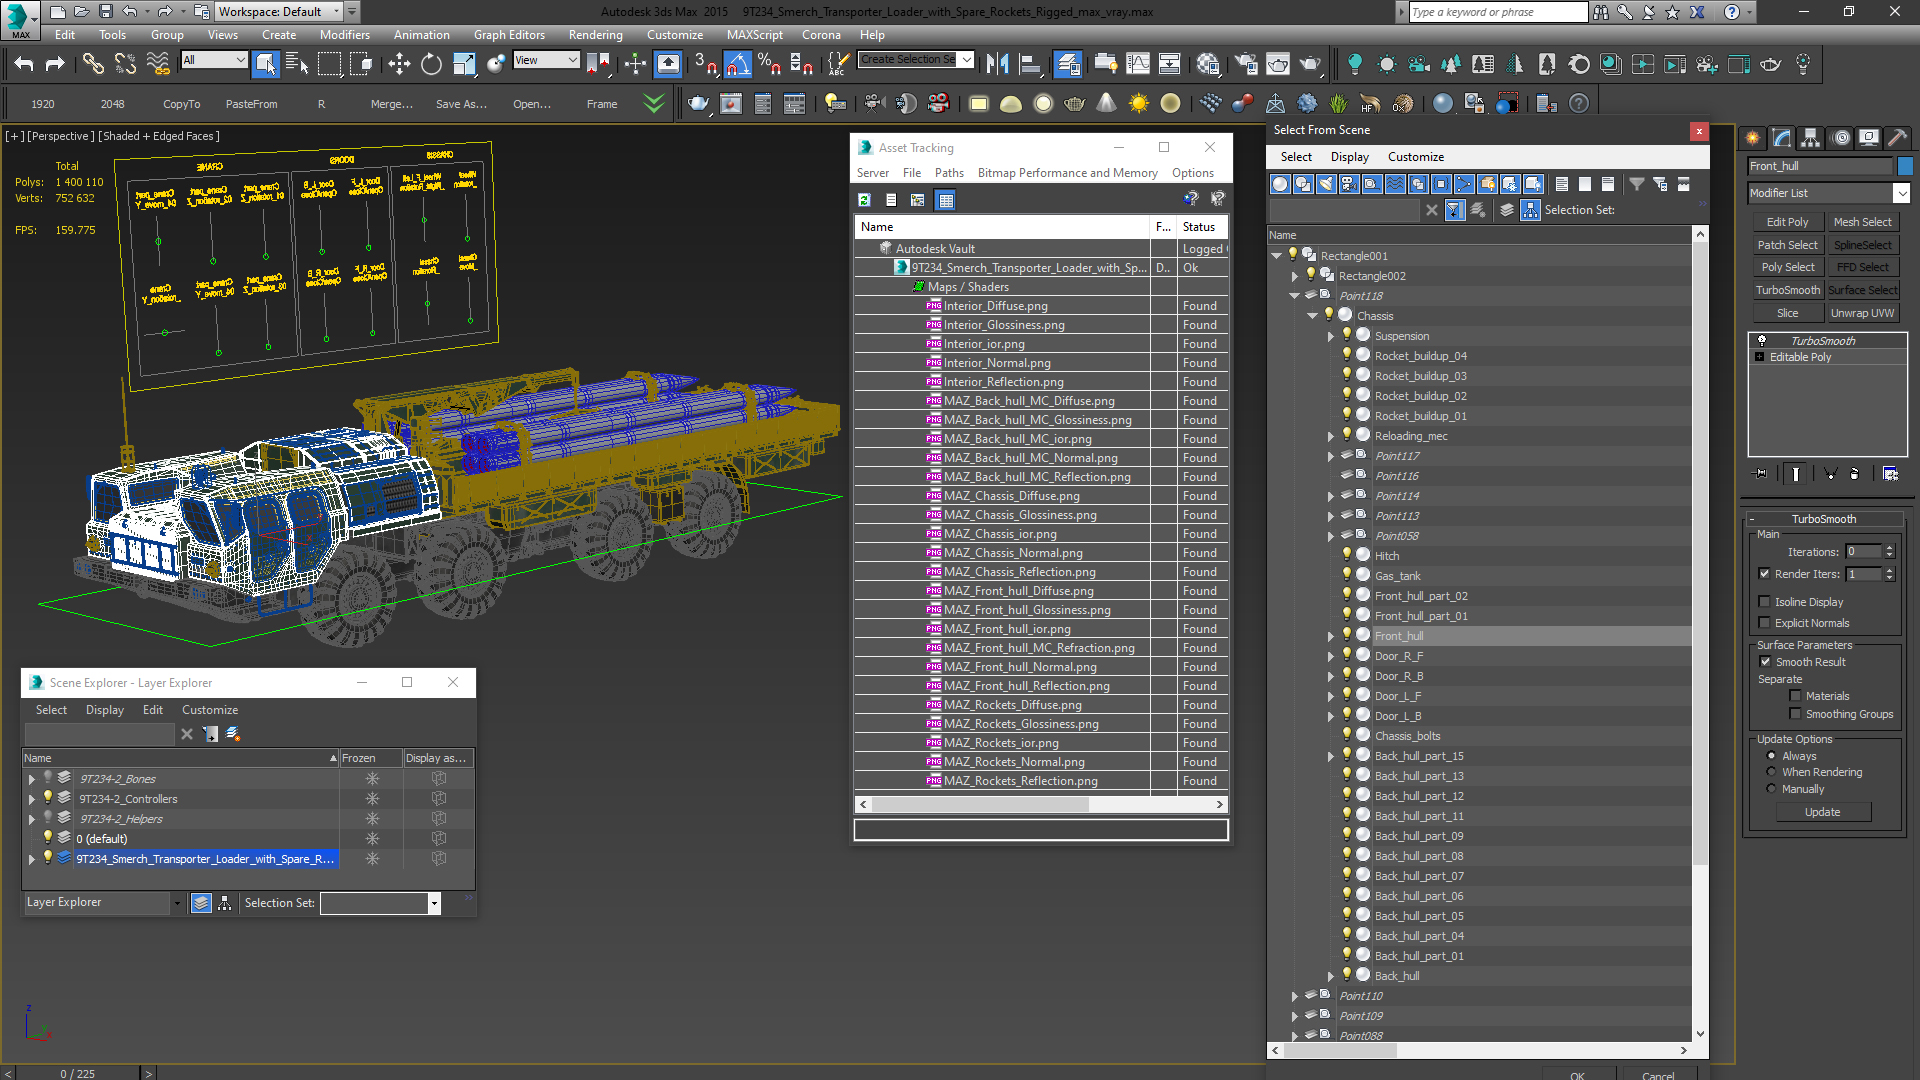Click Configure Modifier Sets icon
Image resolution: width=1920 pixels, height=1080 pixels.
(1890, 474)
